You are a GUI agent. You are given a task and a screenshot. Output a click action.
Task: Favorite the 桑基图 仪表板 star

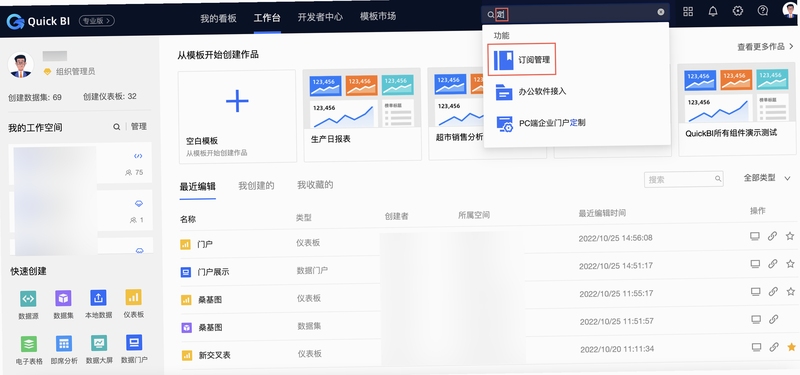point(791,291)
